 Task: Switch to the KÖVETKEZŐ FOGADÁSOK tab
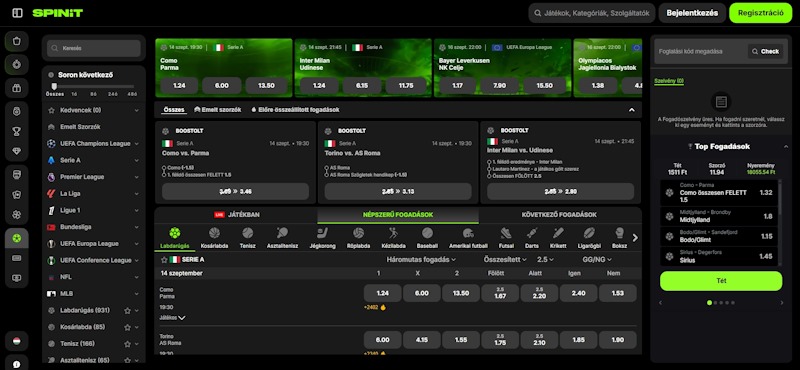coord(559,215)
